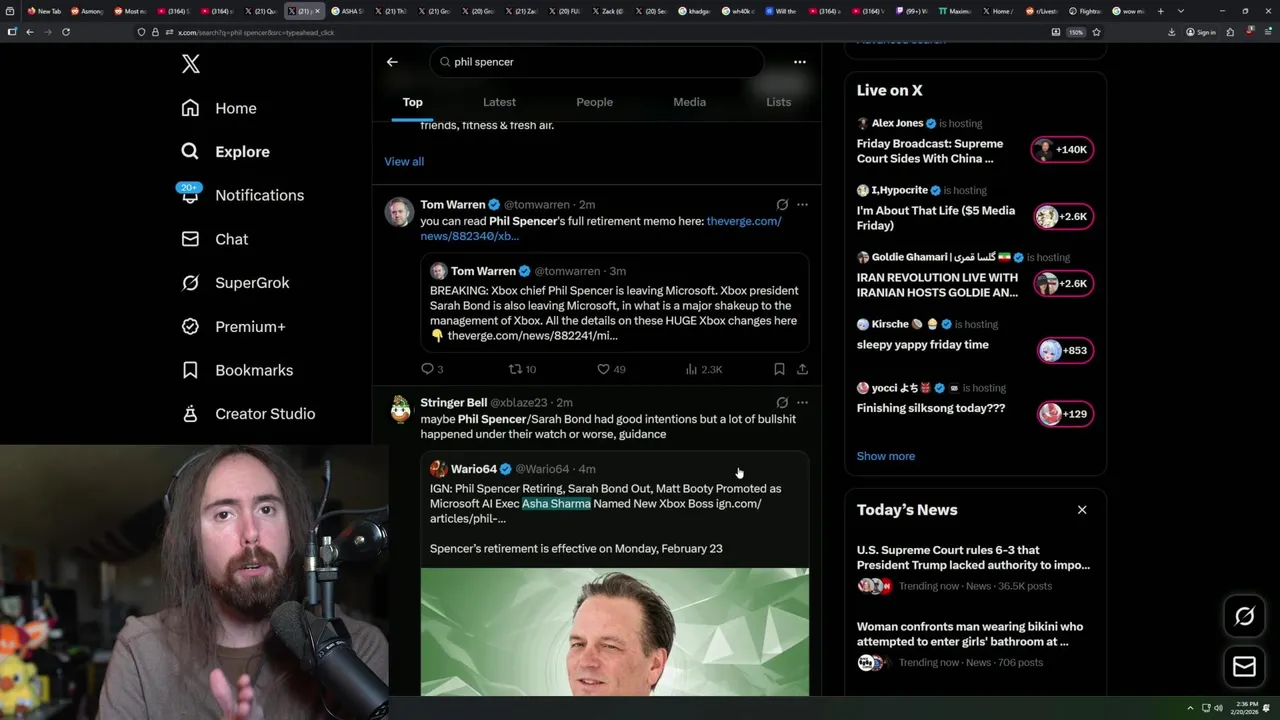Show hidden system tray icons

[1190, 708]
